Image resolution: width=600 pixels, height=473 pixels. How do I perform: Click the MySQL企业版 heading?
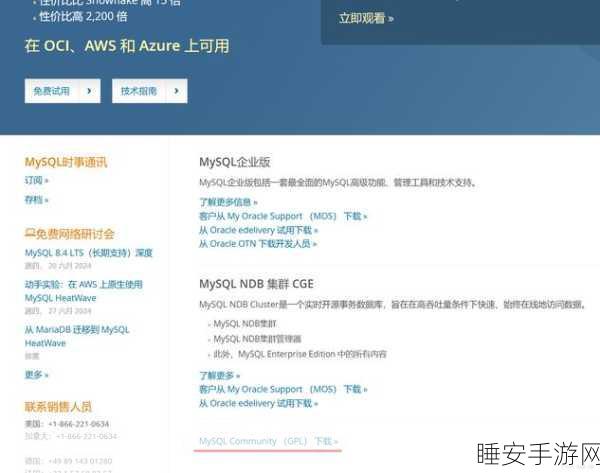click(235, 162)
